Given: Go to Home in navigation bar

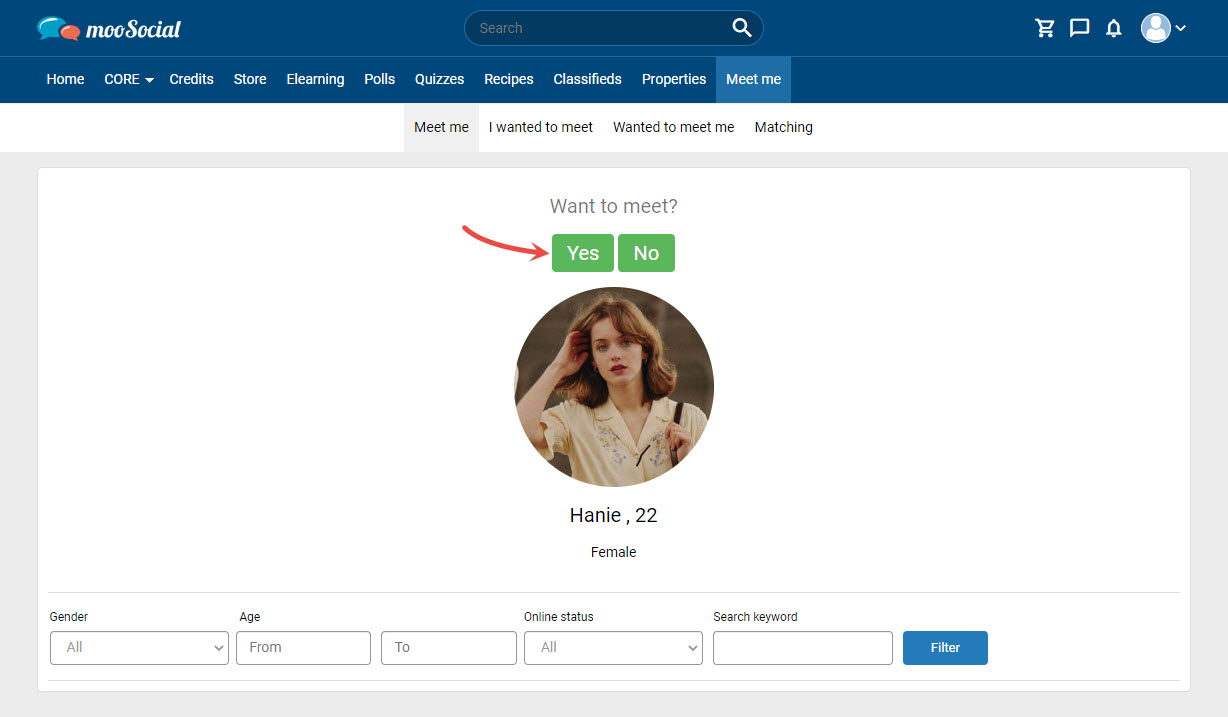Looking at the screenshot, I should click(65, 79).
